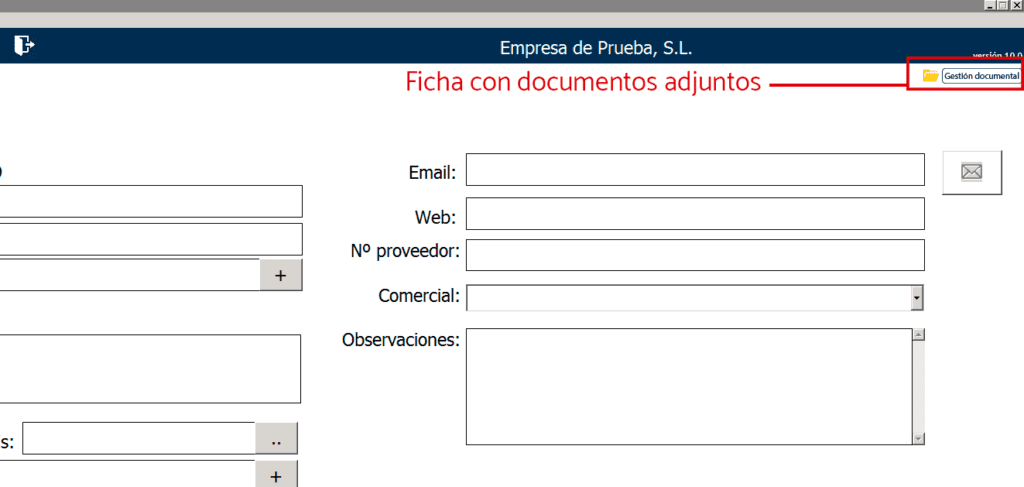
Task: Click the envelope send-email icon
Action: 971,171
